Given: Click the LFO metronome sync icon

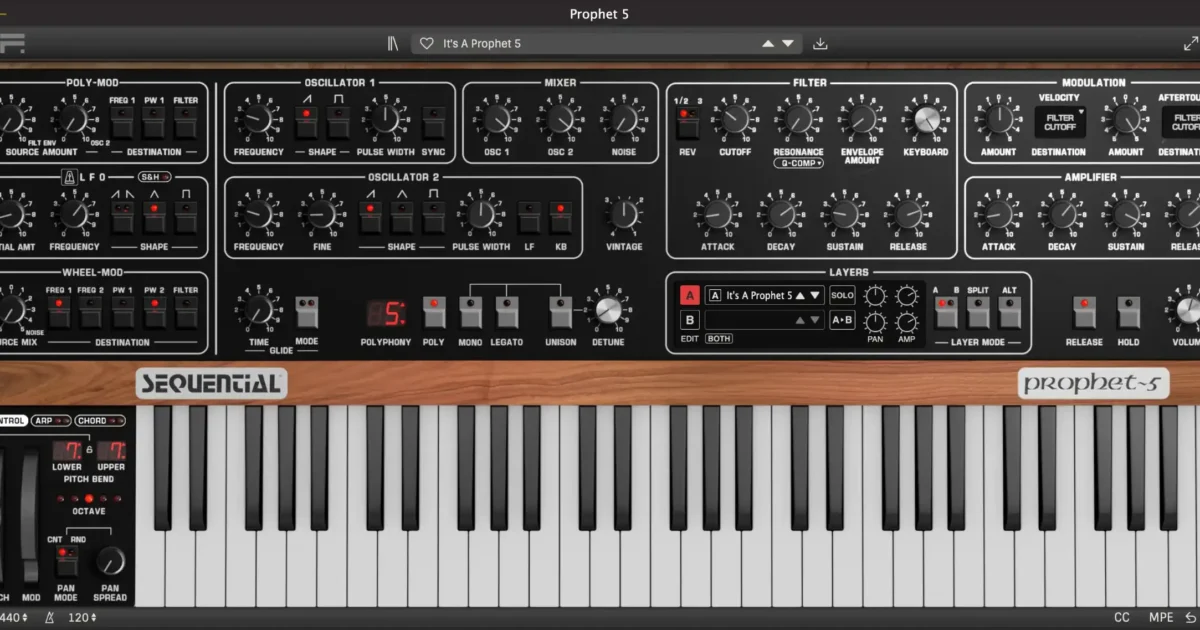Looking at the screenshot, I should [69, 177].
